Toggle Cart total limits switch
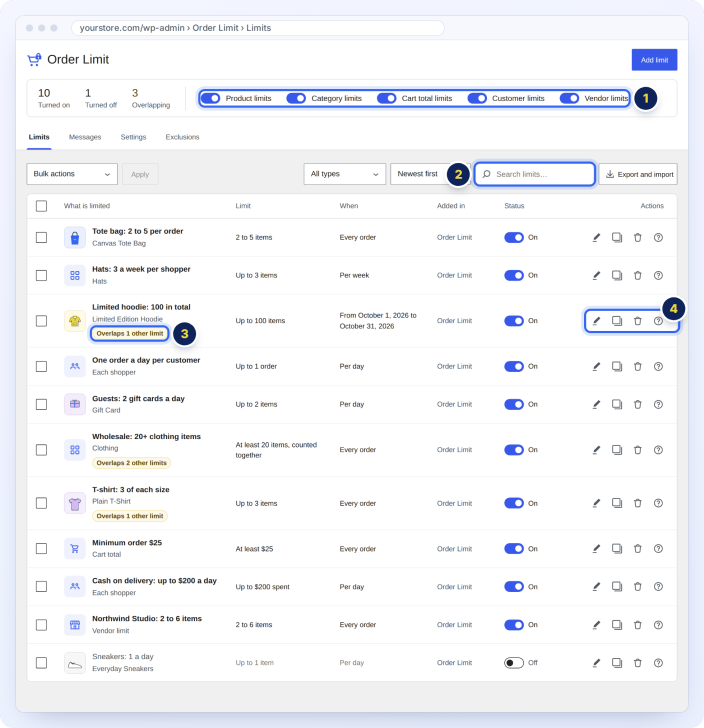This screenshot has width=704, height=728. click(x=386, y=98)
